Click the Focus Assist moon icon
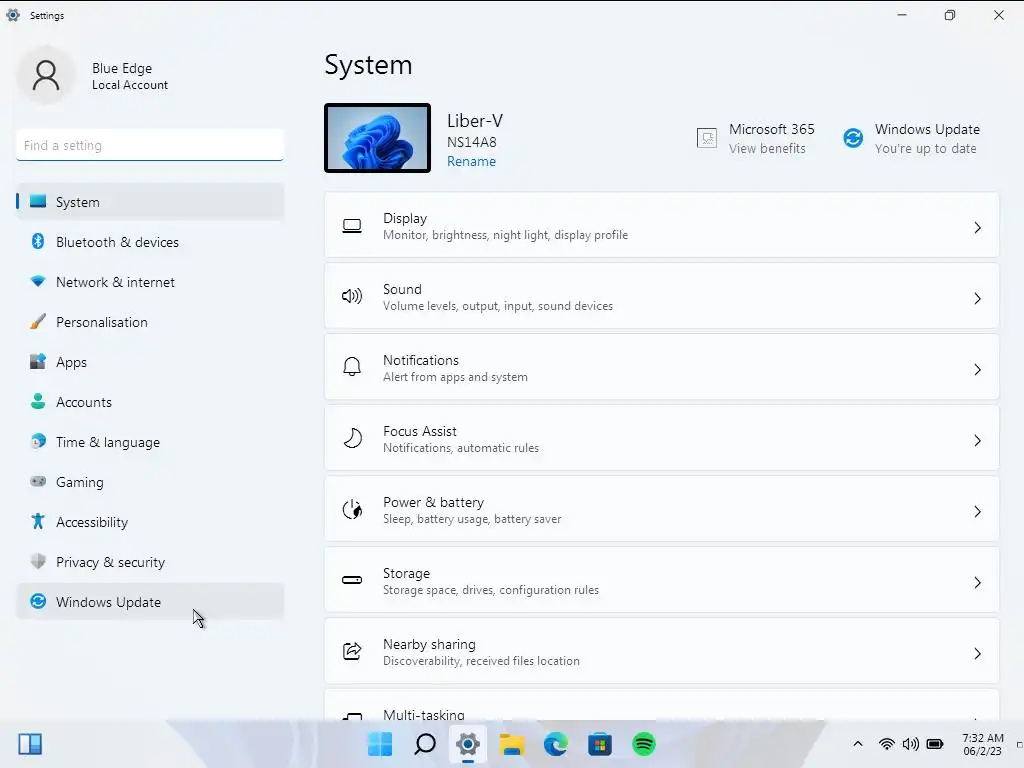The image size is (1024, 768). 352,438
